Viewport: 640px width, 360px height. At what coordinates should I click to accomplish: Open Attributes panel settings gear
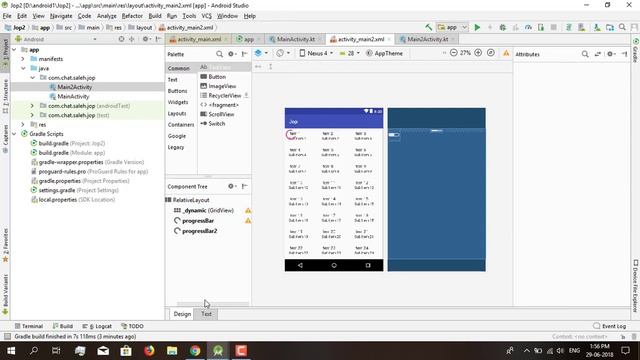click(x=610, y=54)
